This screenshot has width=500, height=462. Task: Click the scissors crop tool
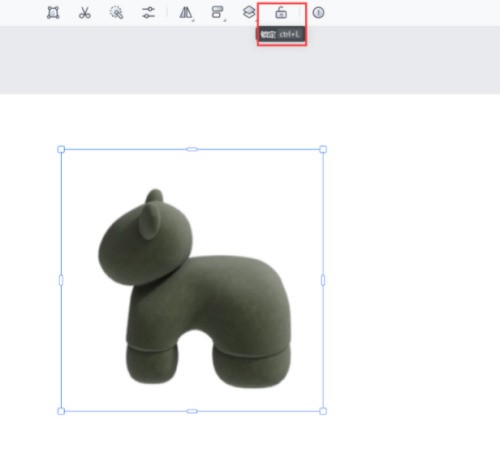coord(85,13)
